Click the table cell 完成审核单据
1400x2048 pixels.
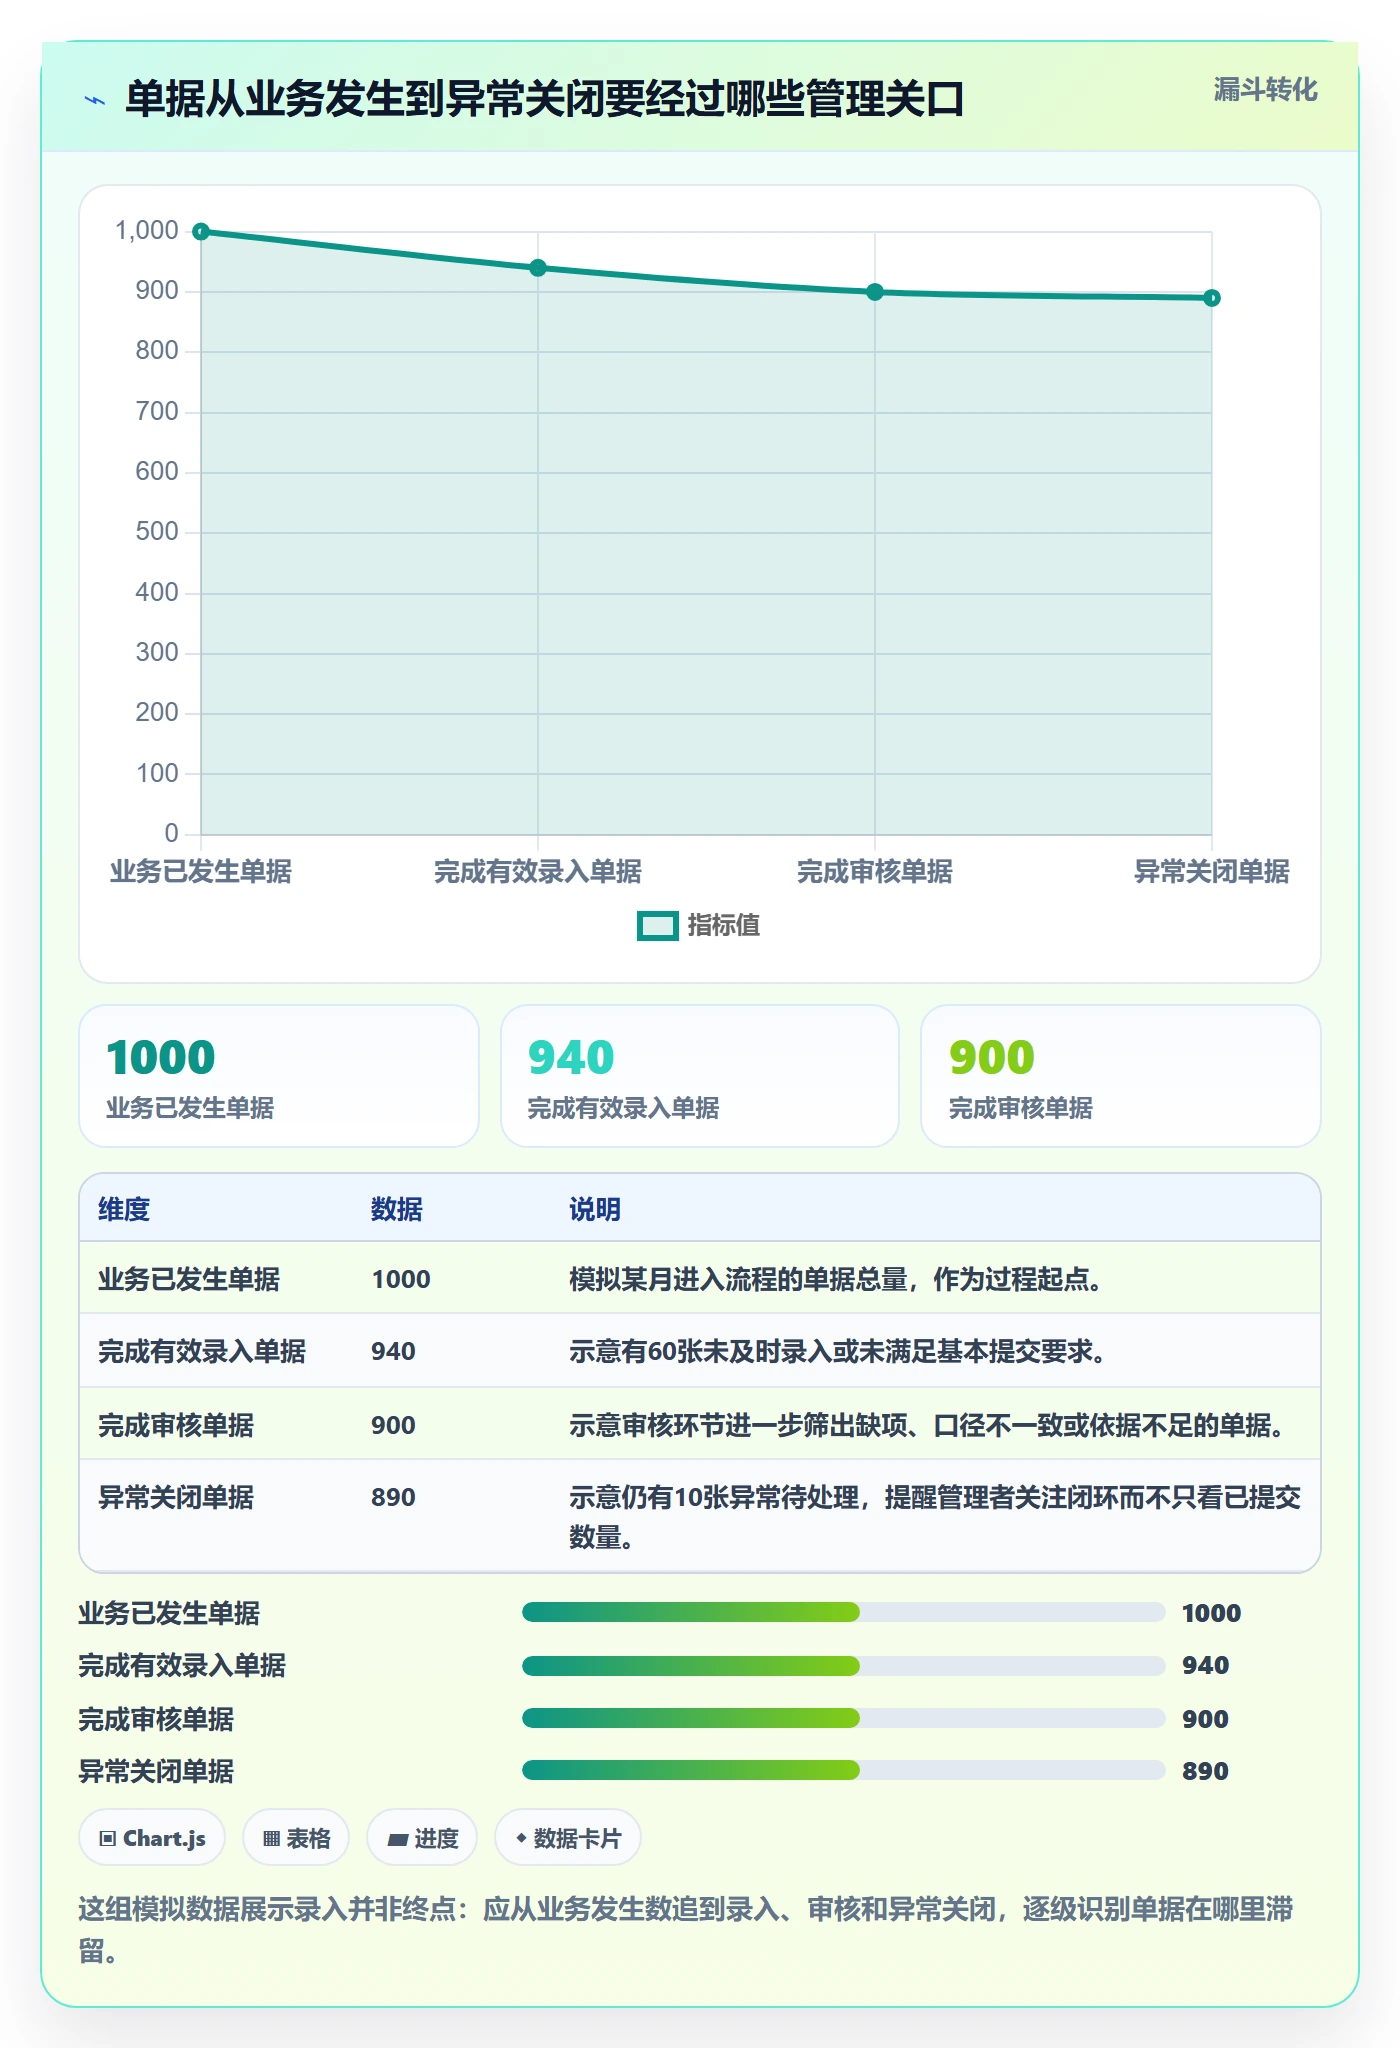point(176,1425)
